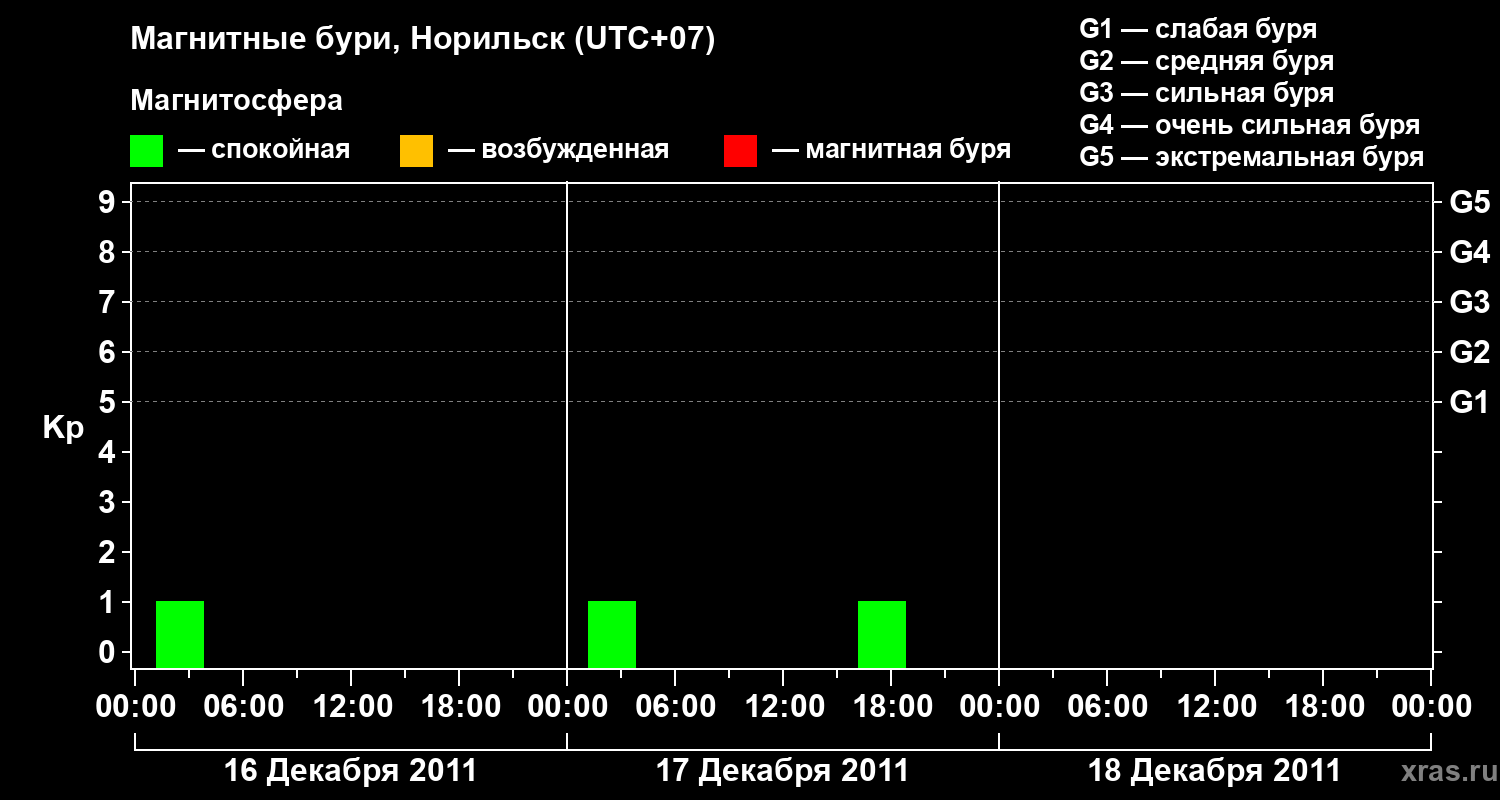1500x800 pixels.
Task: Click the title 'Магнитные бури, Норильск (UTC+07)'
Action: (423, 40)
